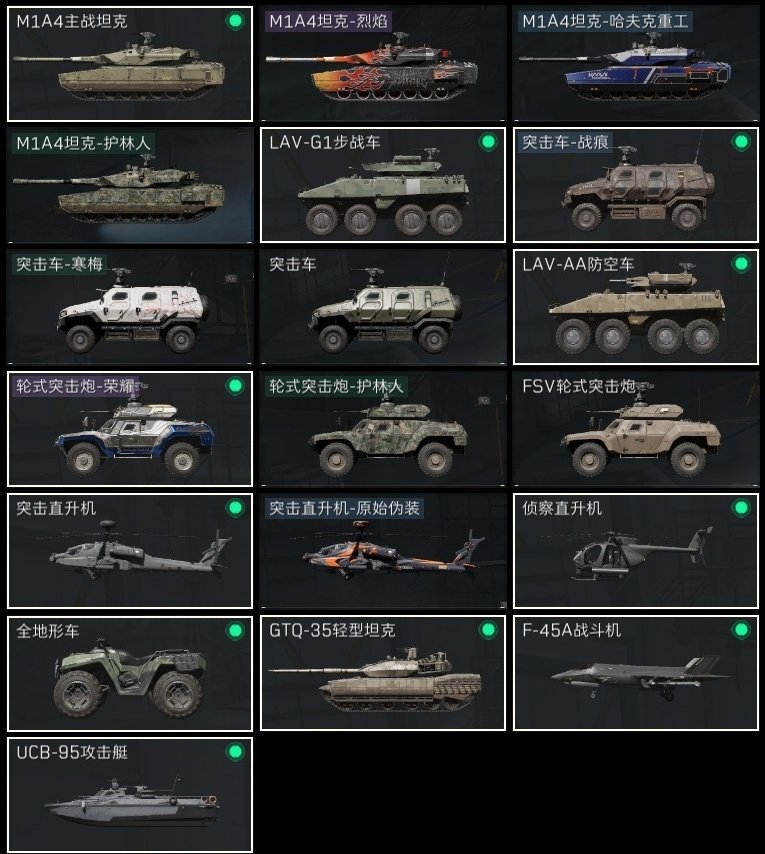Choose 突击直升机-原始伪装 orange helicopter skin
Image resolution: width=765 pixels, height=854 pixels.
click(383, 551)
